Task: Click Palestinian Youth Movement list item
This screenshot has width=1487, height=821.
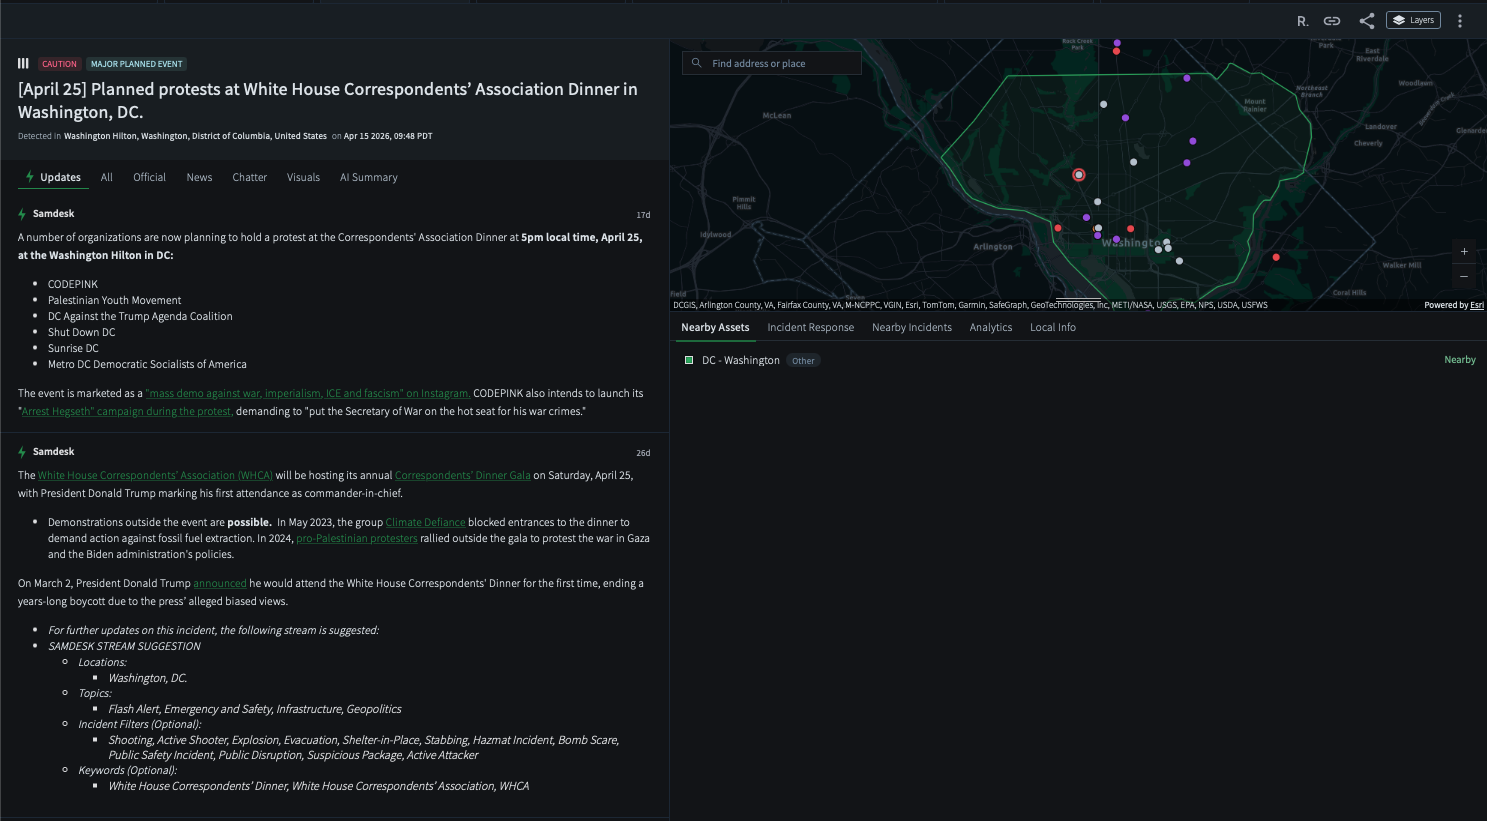Action: click(x=115, y=300)
